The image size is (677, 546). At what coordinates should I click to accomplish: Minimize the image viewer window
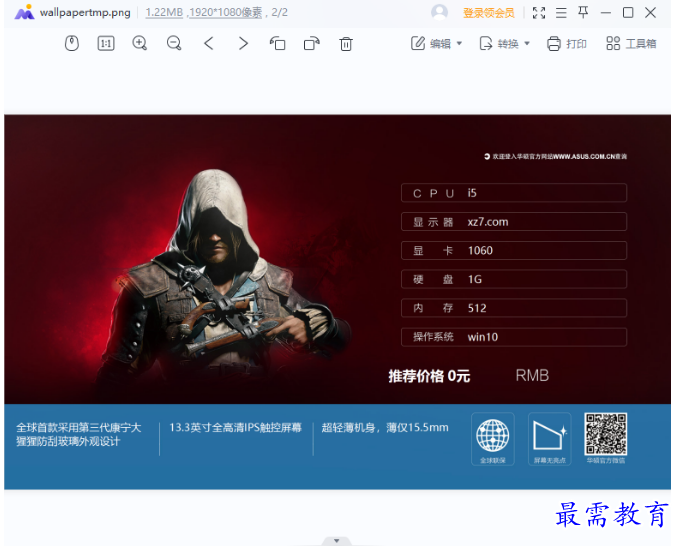606,13
